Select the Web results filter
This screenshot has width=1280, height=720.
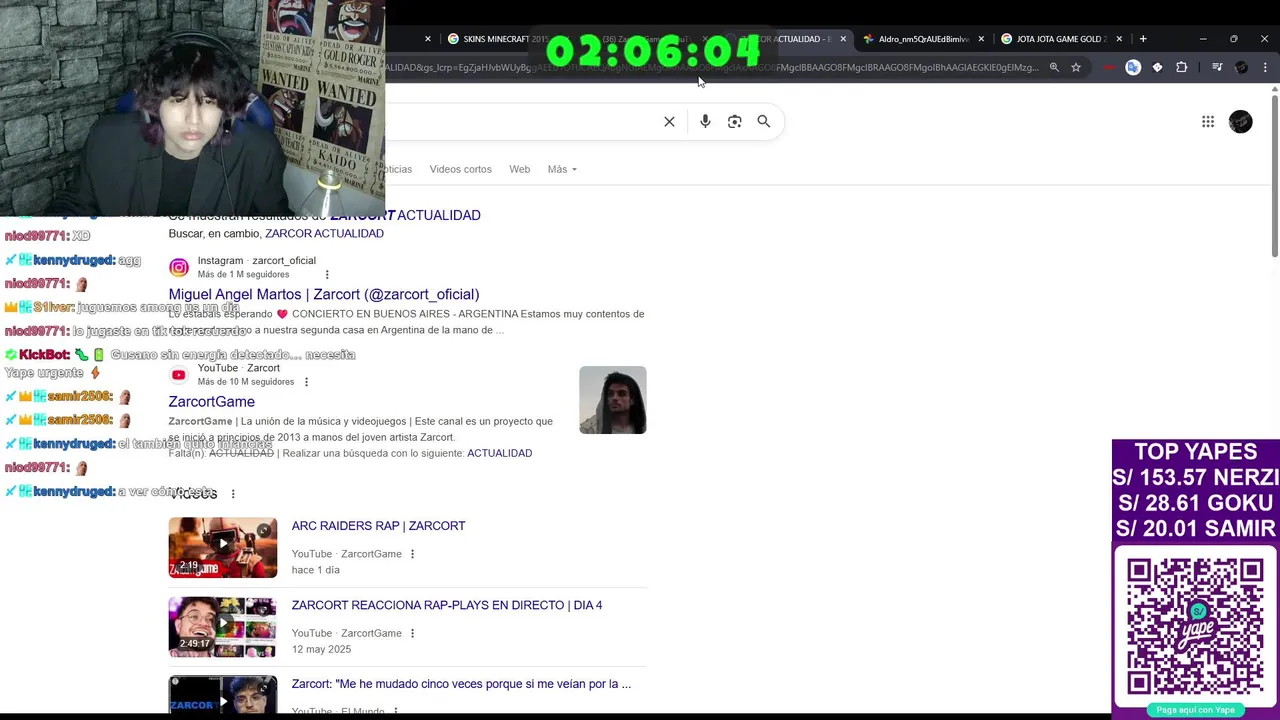click(x=519, y=169)
